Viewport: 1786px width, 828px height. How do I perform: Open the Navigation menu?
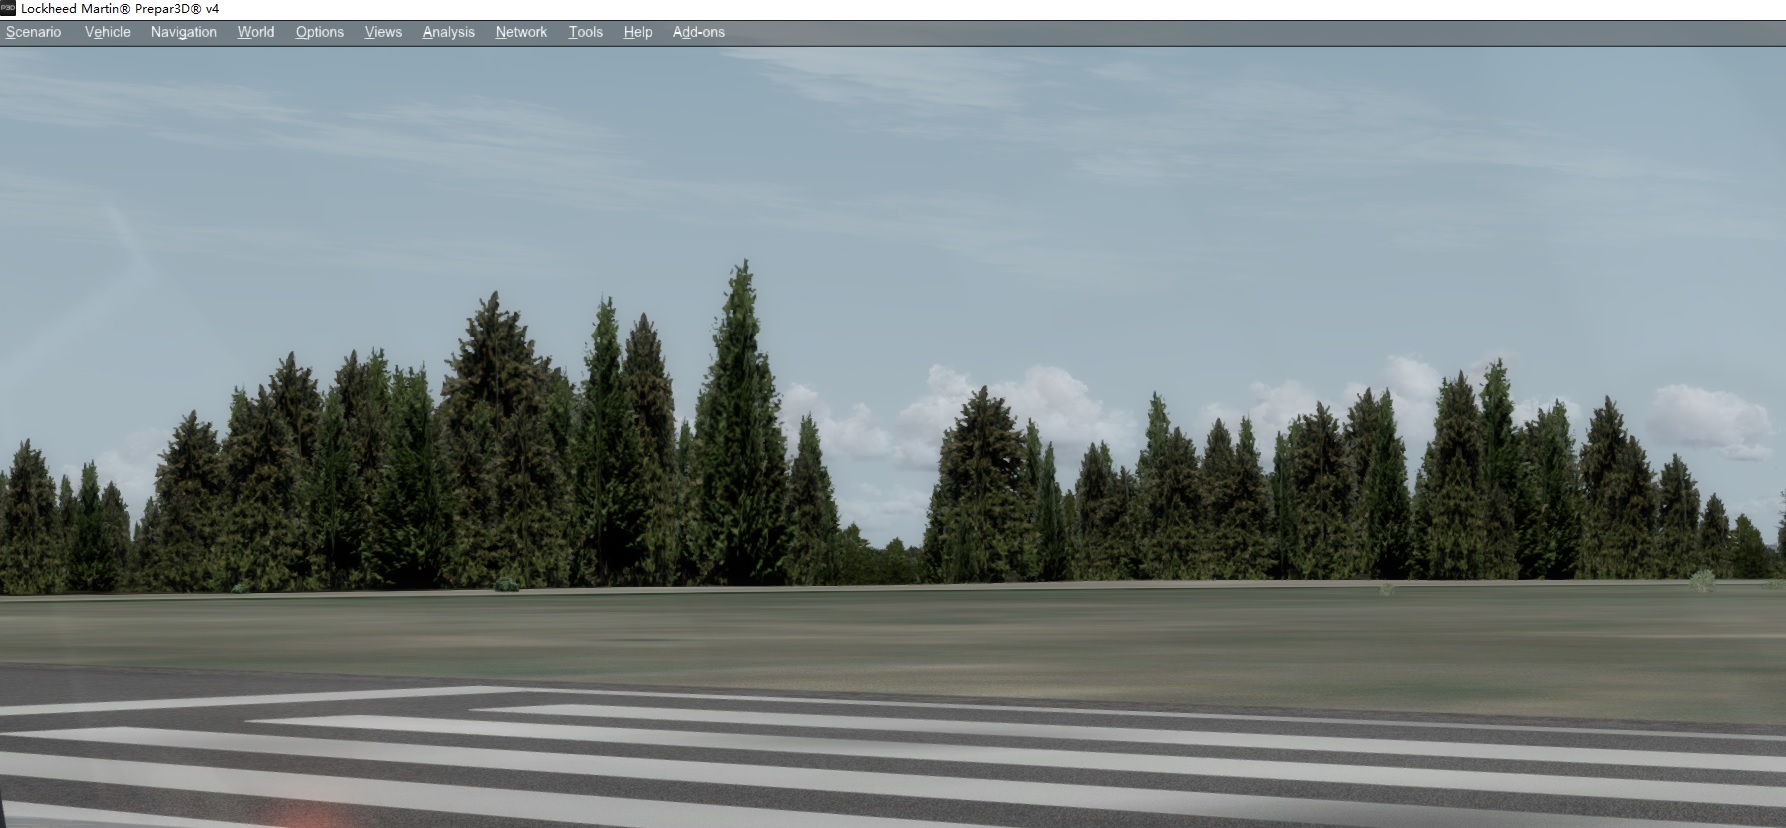tap(184, 32)
